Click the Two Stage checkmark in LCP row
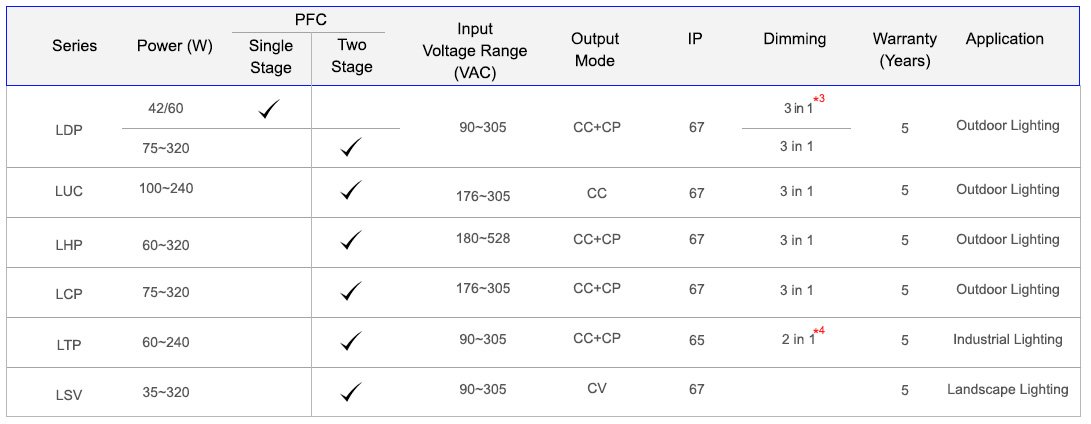Image resolution: width=1091 pixels, height=424 pixels. (x=351, y=290)
